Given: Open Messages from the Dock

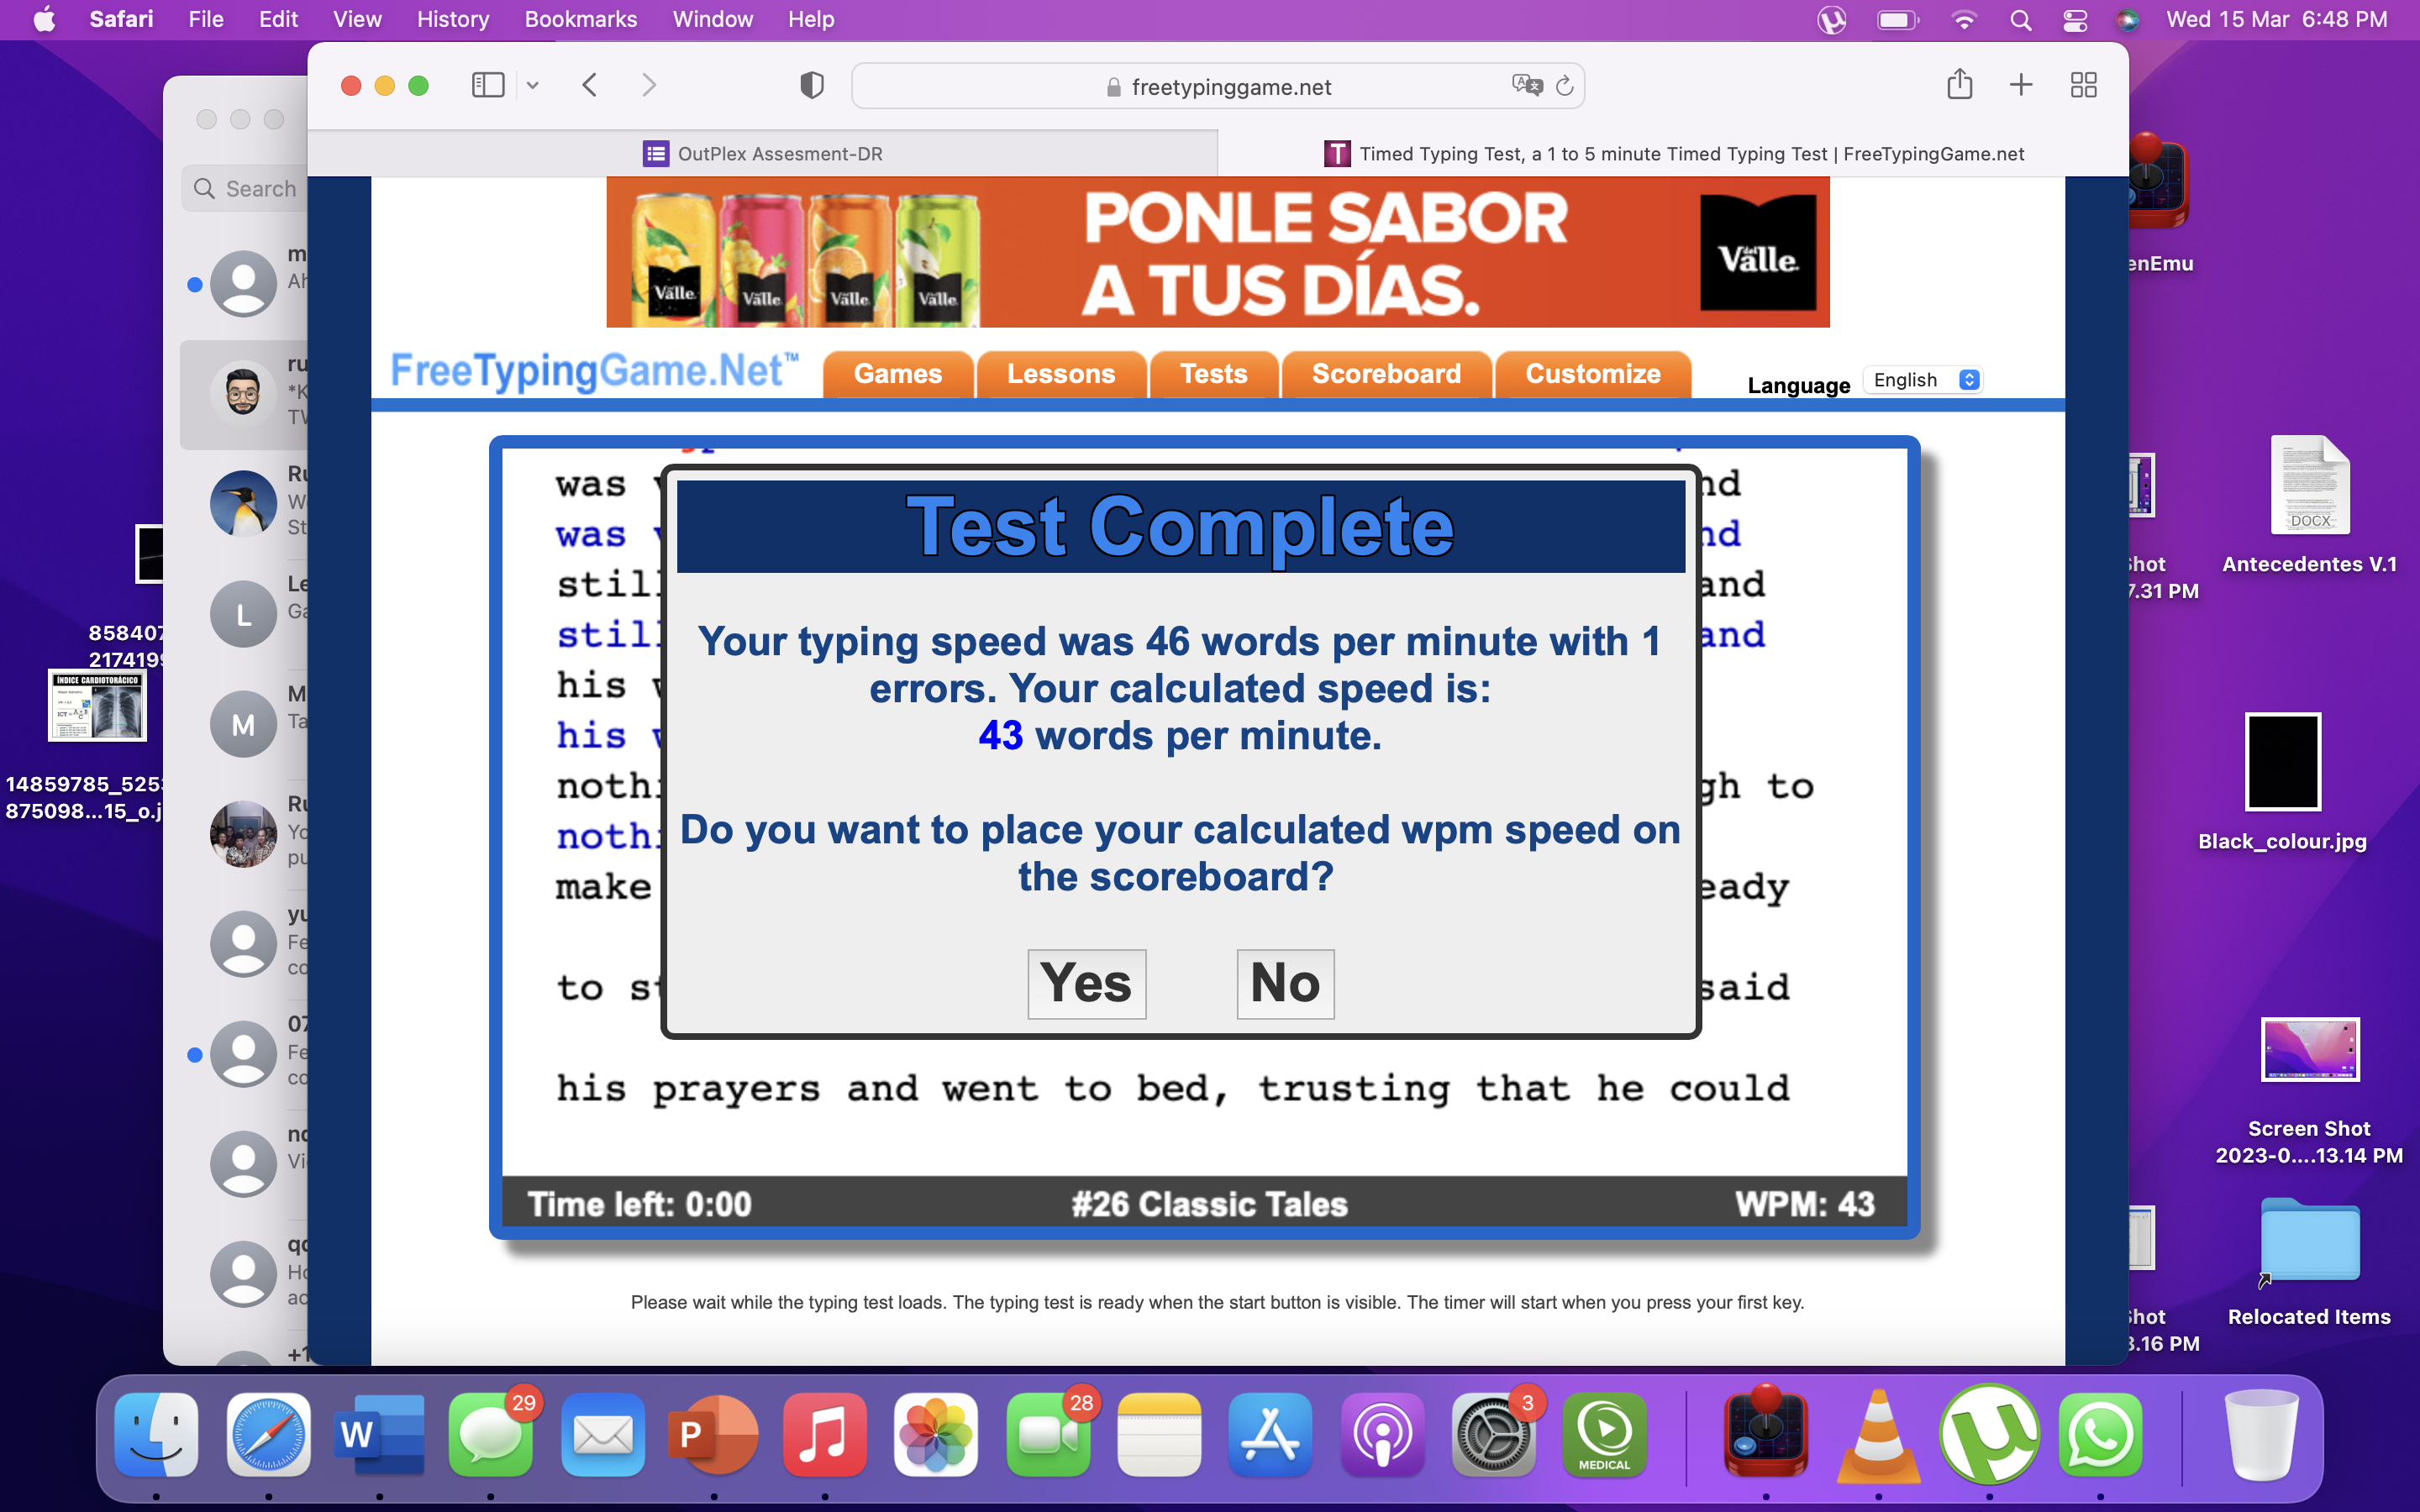Looking at the screenshot, I should coord(491,1434).
